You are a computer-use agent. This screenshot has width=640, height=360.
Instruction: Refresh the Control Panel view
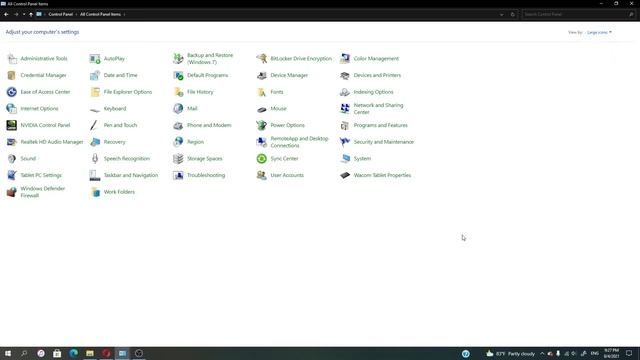513,14
